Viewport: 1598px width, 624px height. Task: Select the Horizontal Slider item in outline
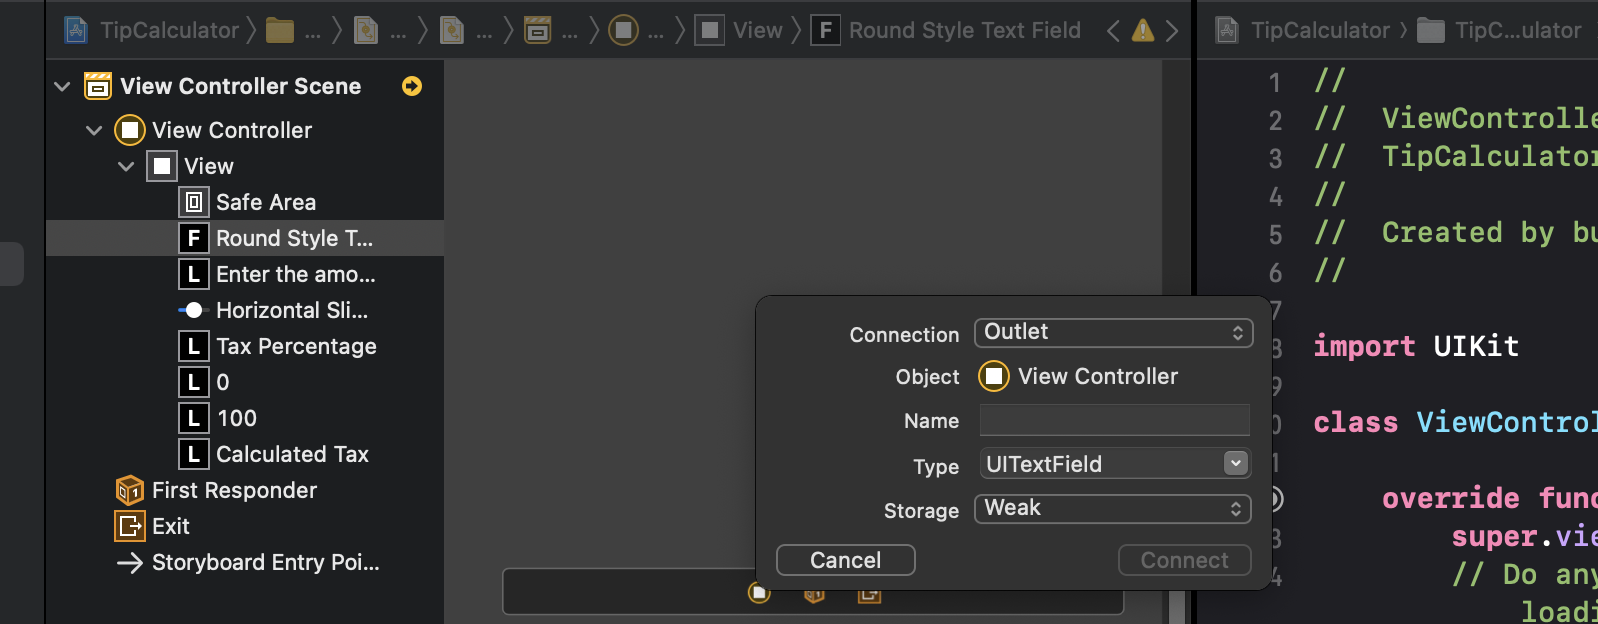pos(291,311)
